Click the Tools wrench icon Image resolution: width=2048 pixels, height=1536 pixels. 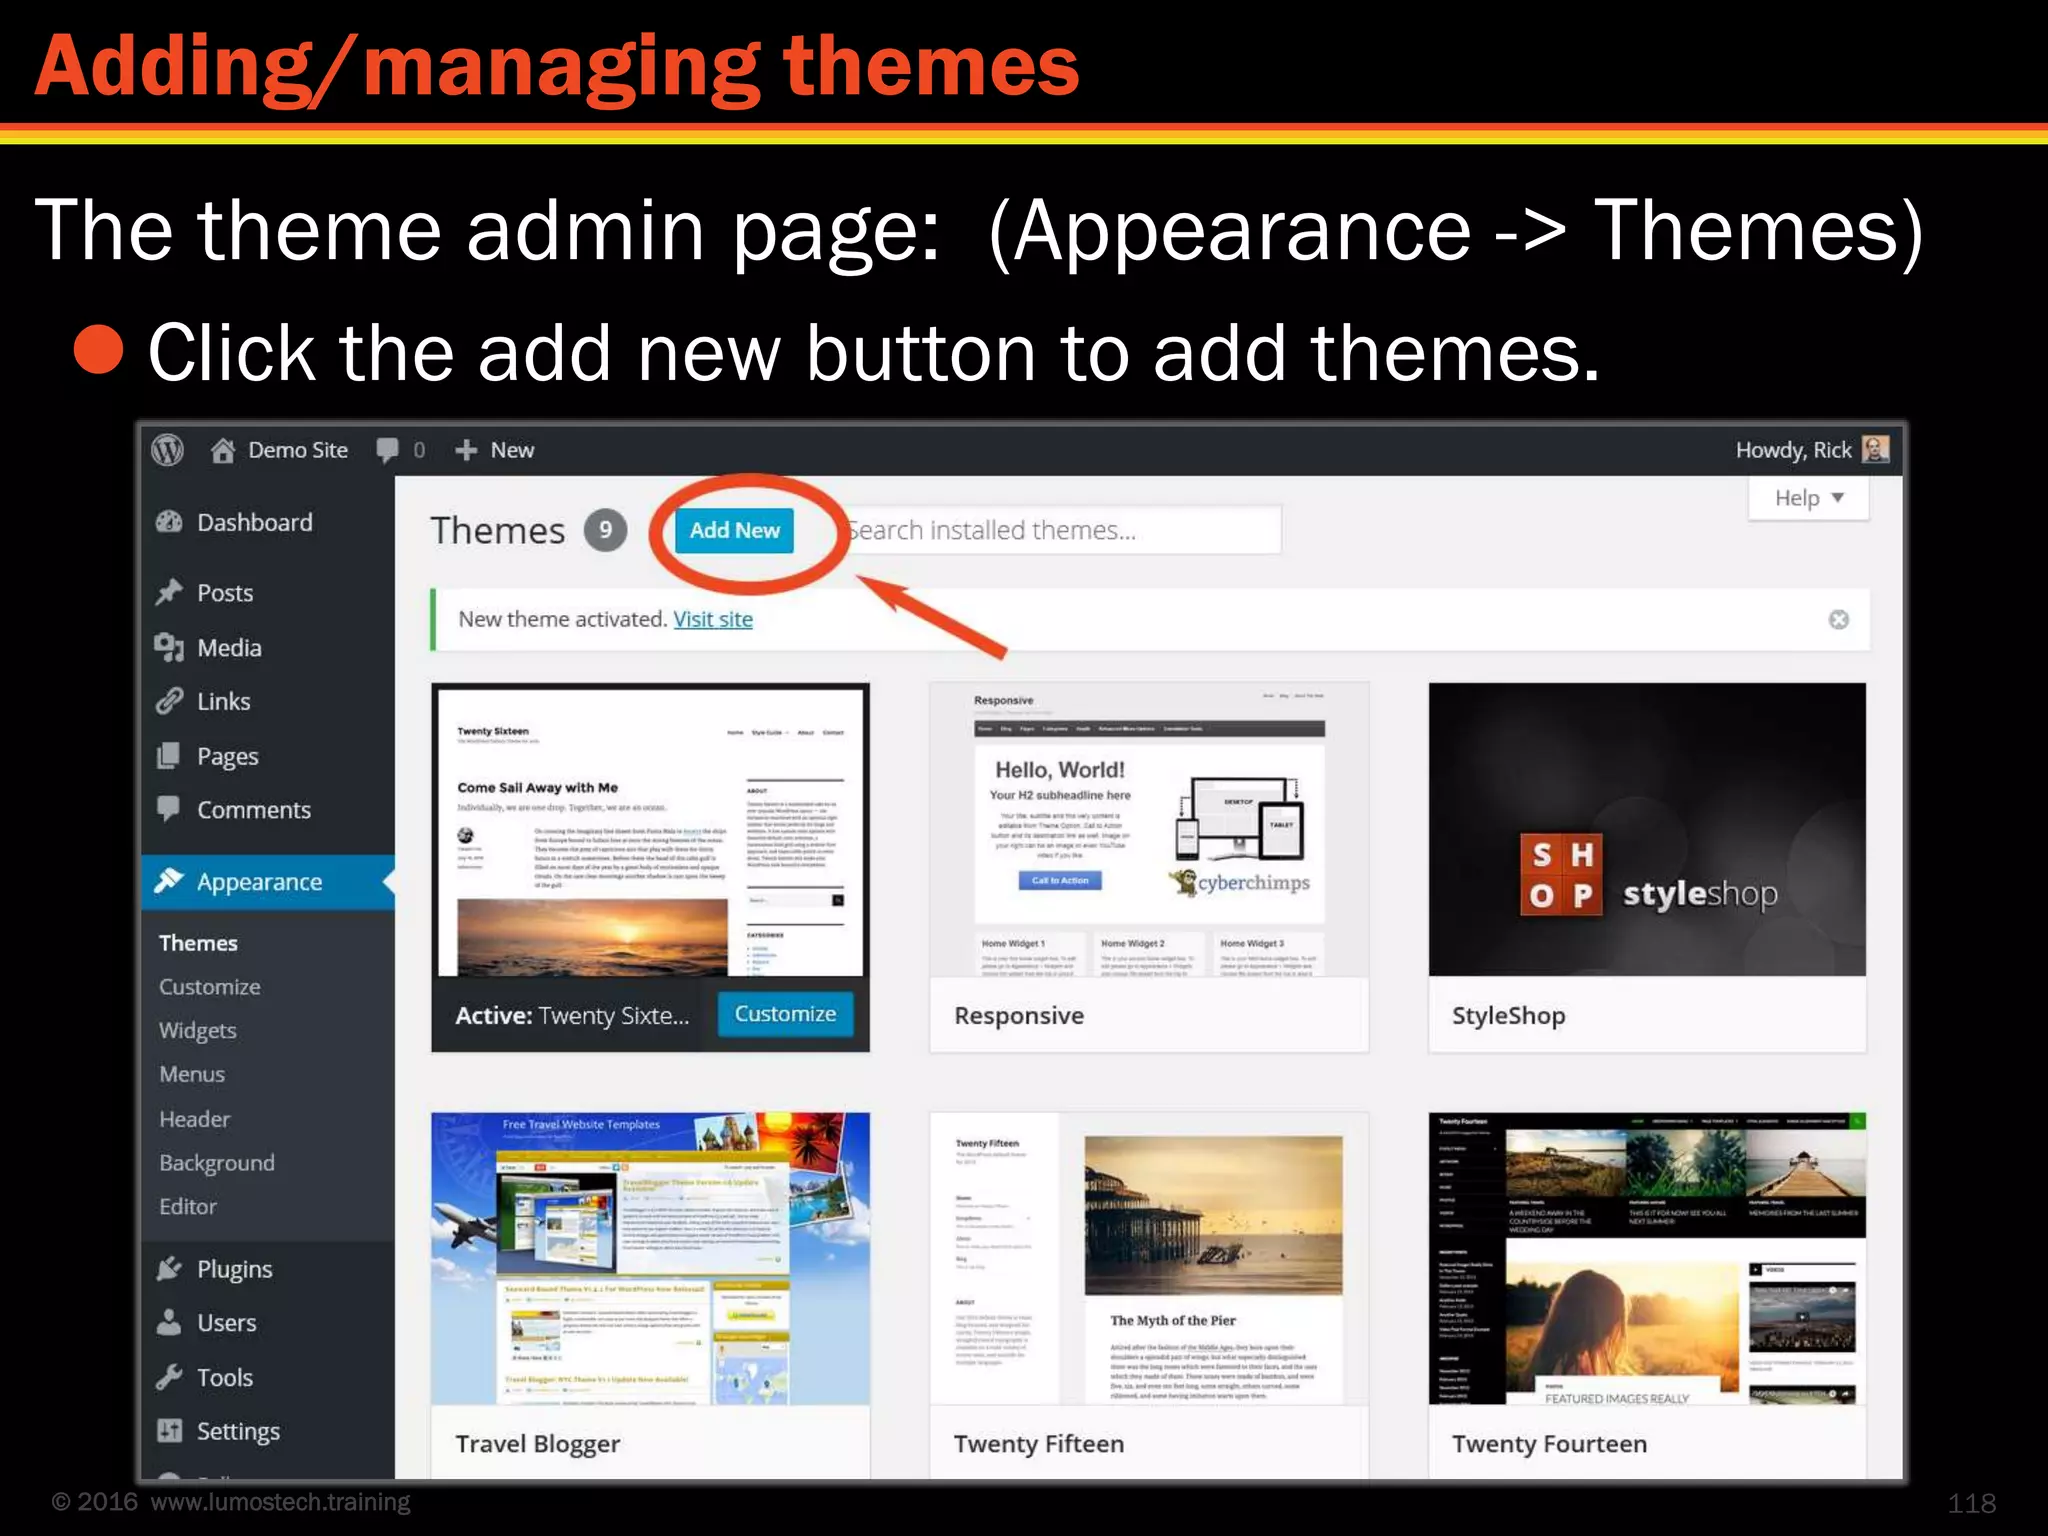pos(169,1377)
